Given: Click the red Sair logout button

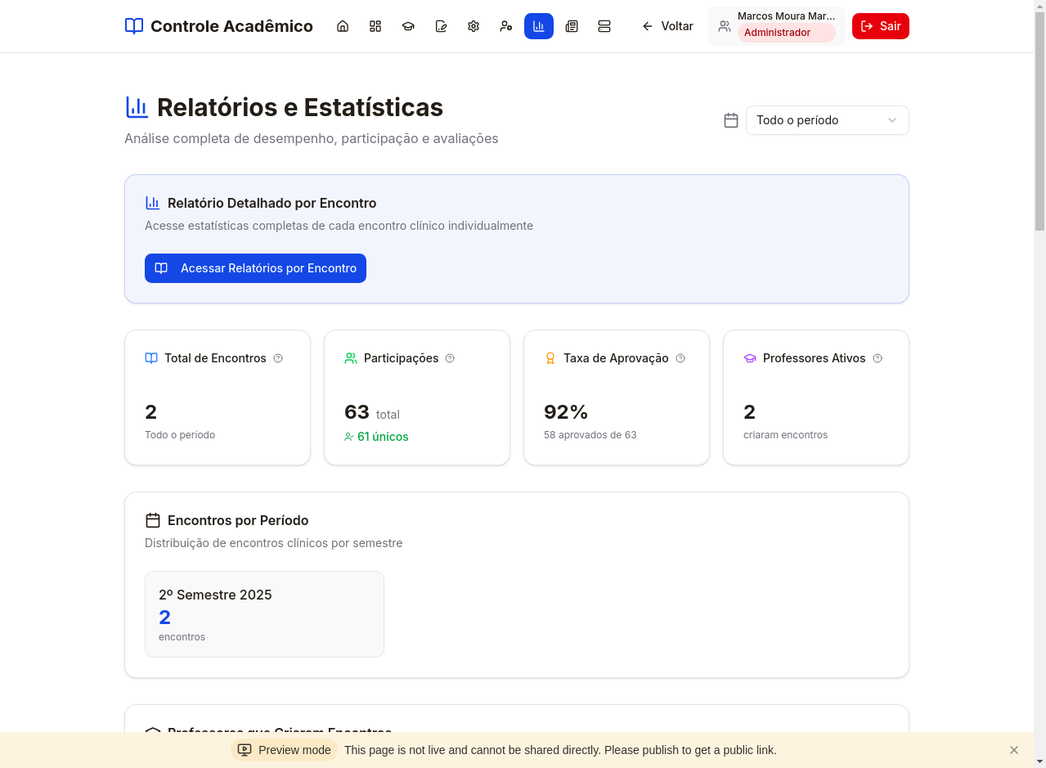Looking at the screenshot, I should coord(880,26).
